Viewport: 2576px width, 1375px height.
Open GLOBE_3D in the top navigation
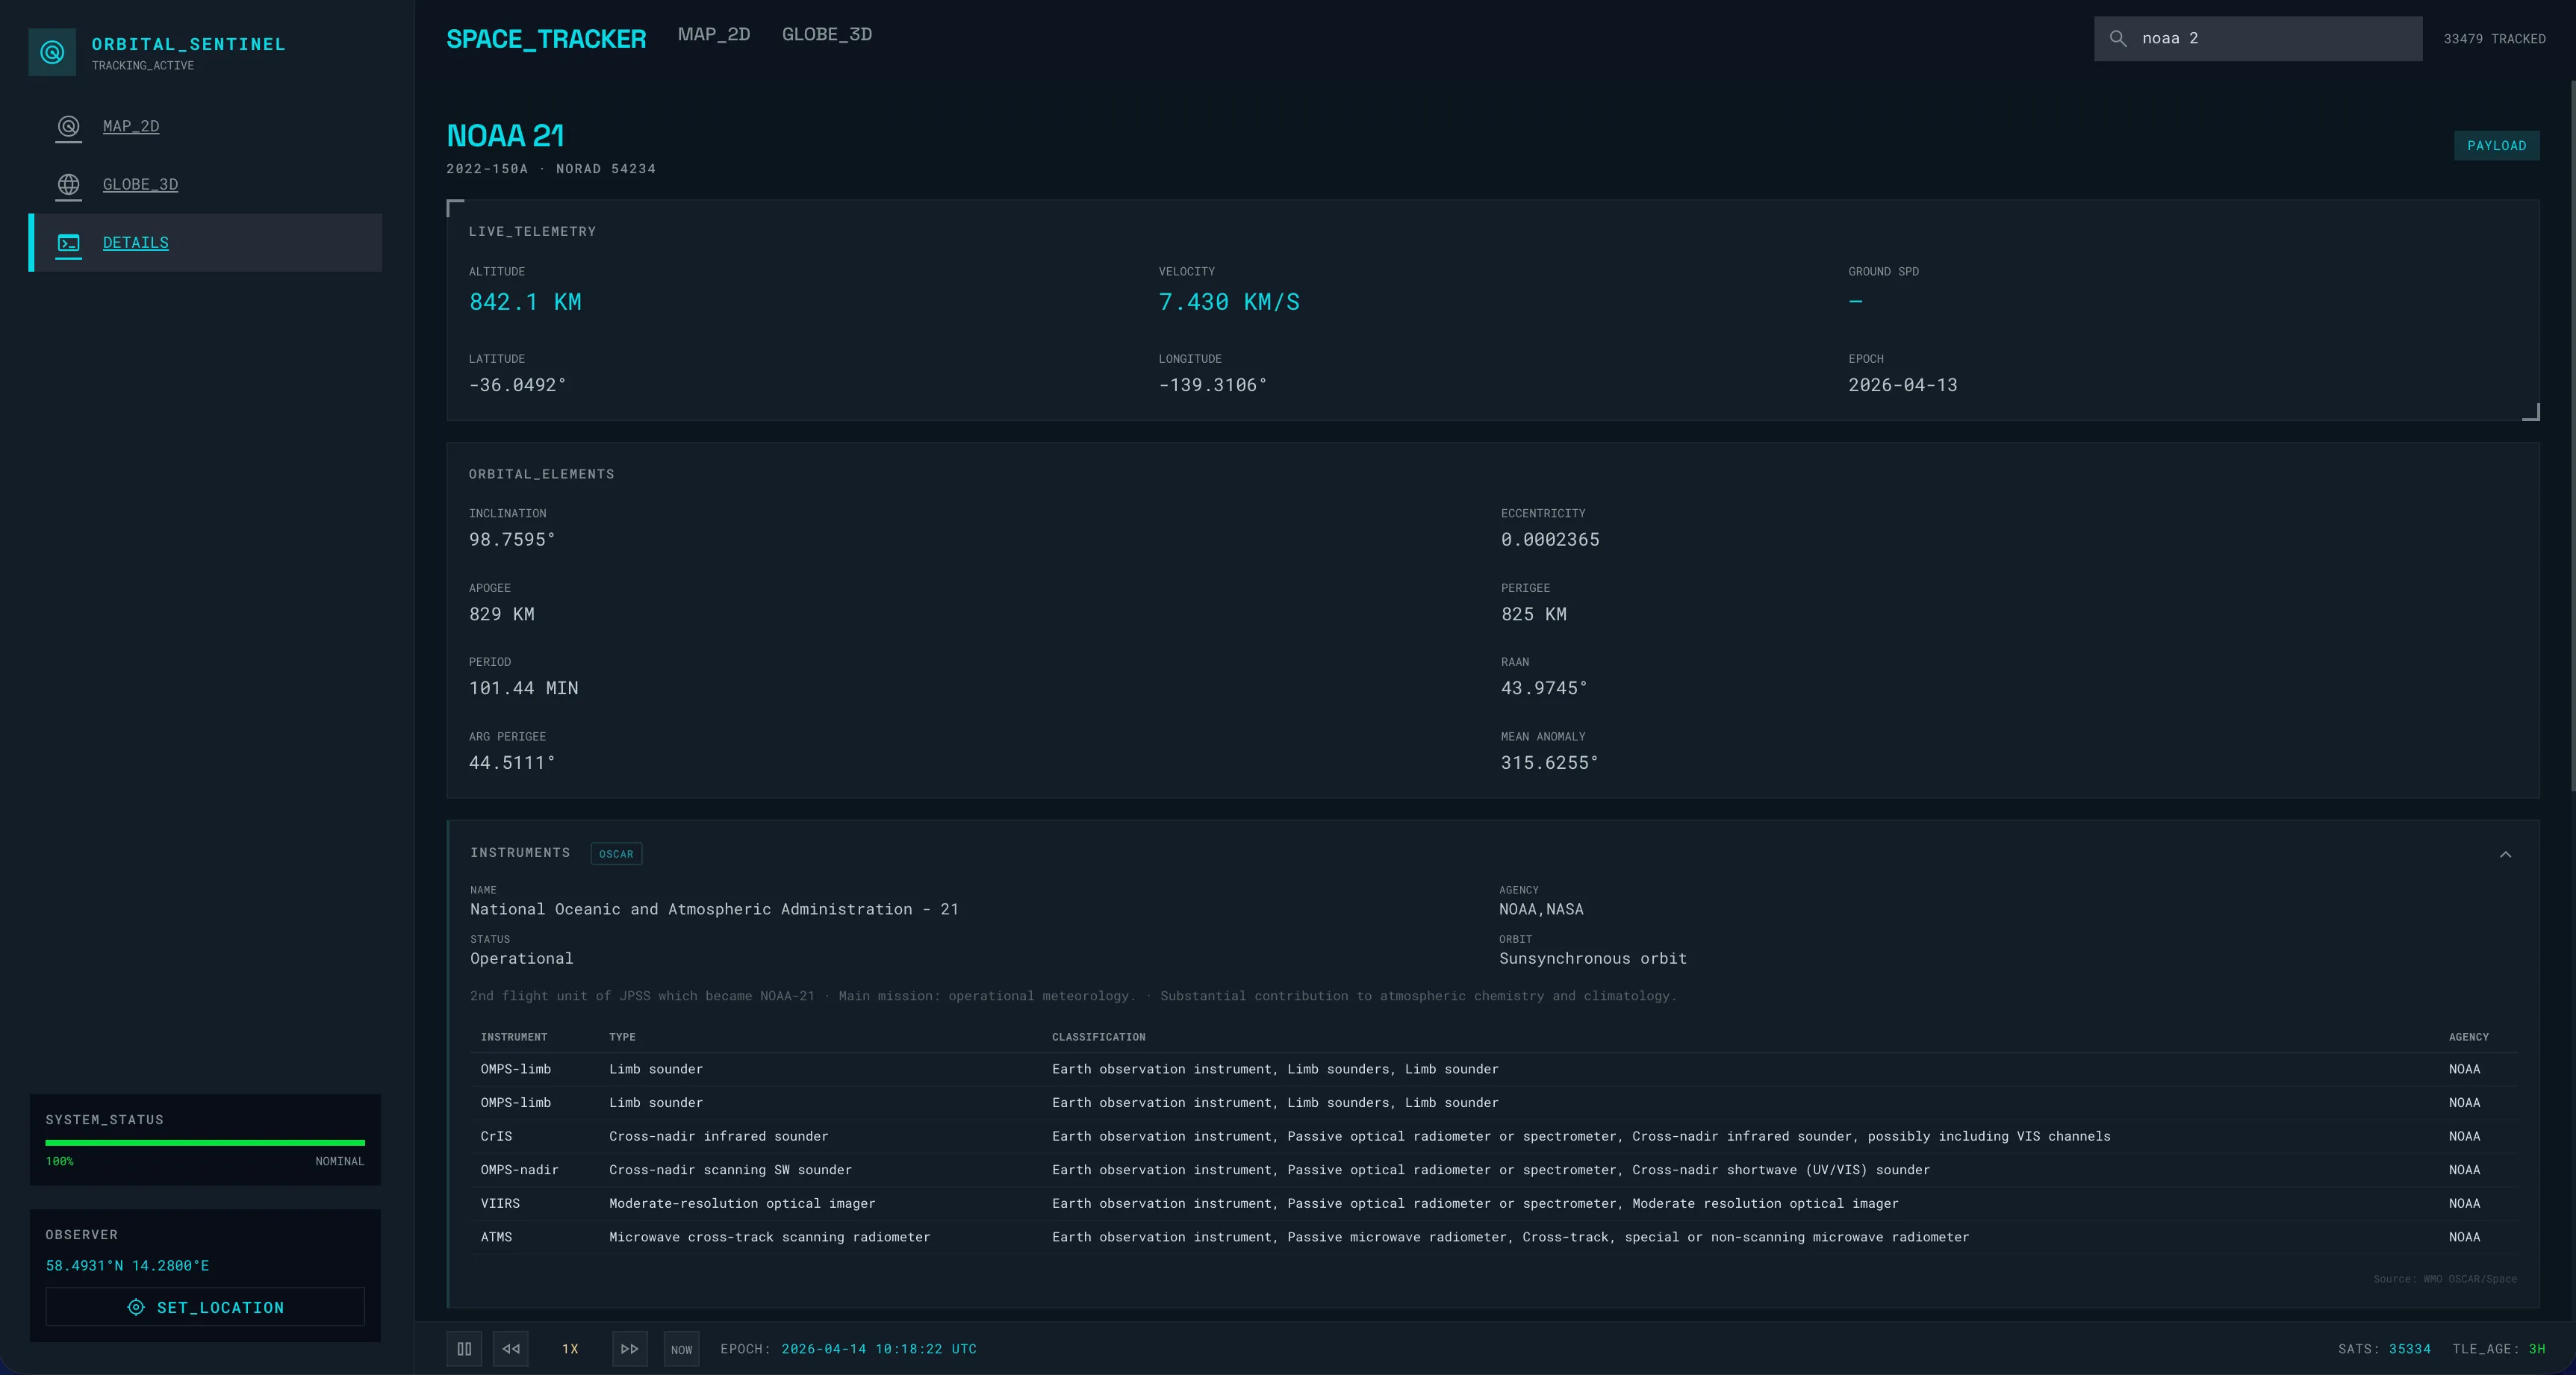(827, 35)
